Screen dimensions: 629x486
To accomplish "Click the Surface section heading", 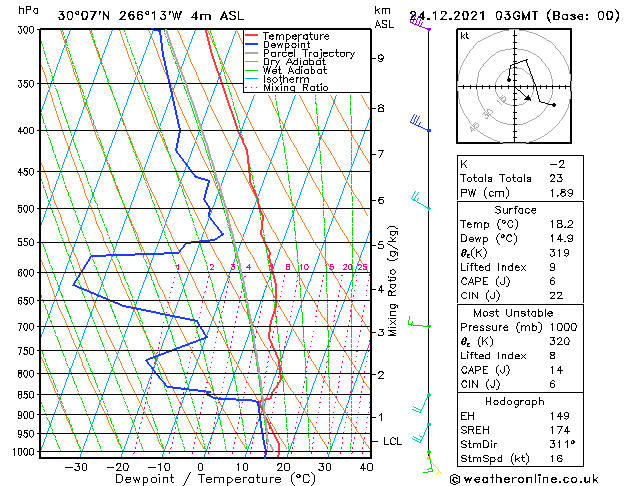I will click(x=515, y=210).
